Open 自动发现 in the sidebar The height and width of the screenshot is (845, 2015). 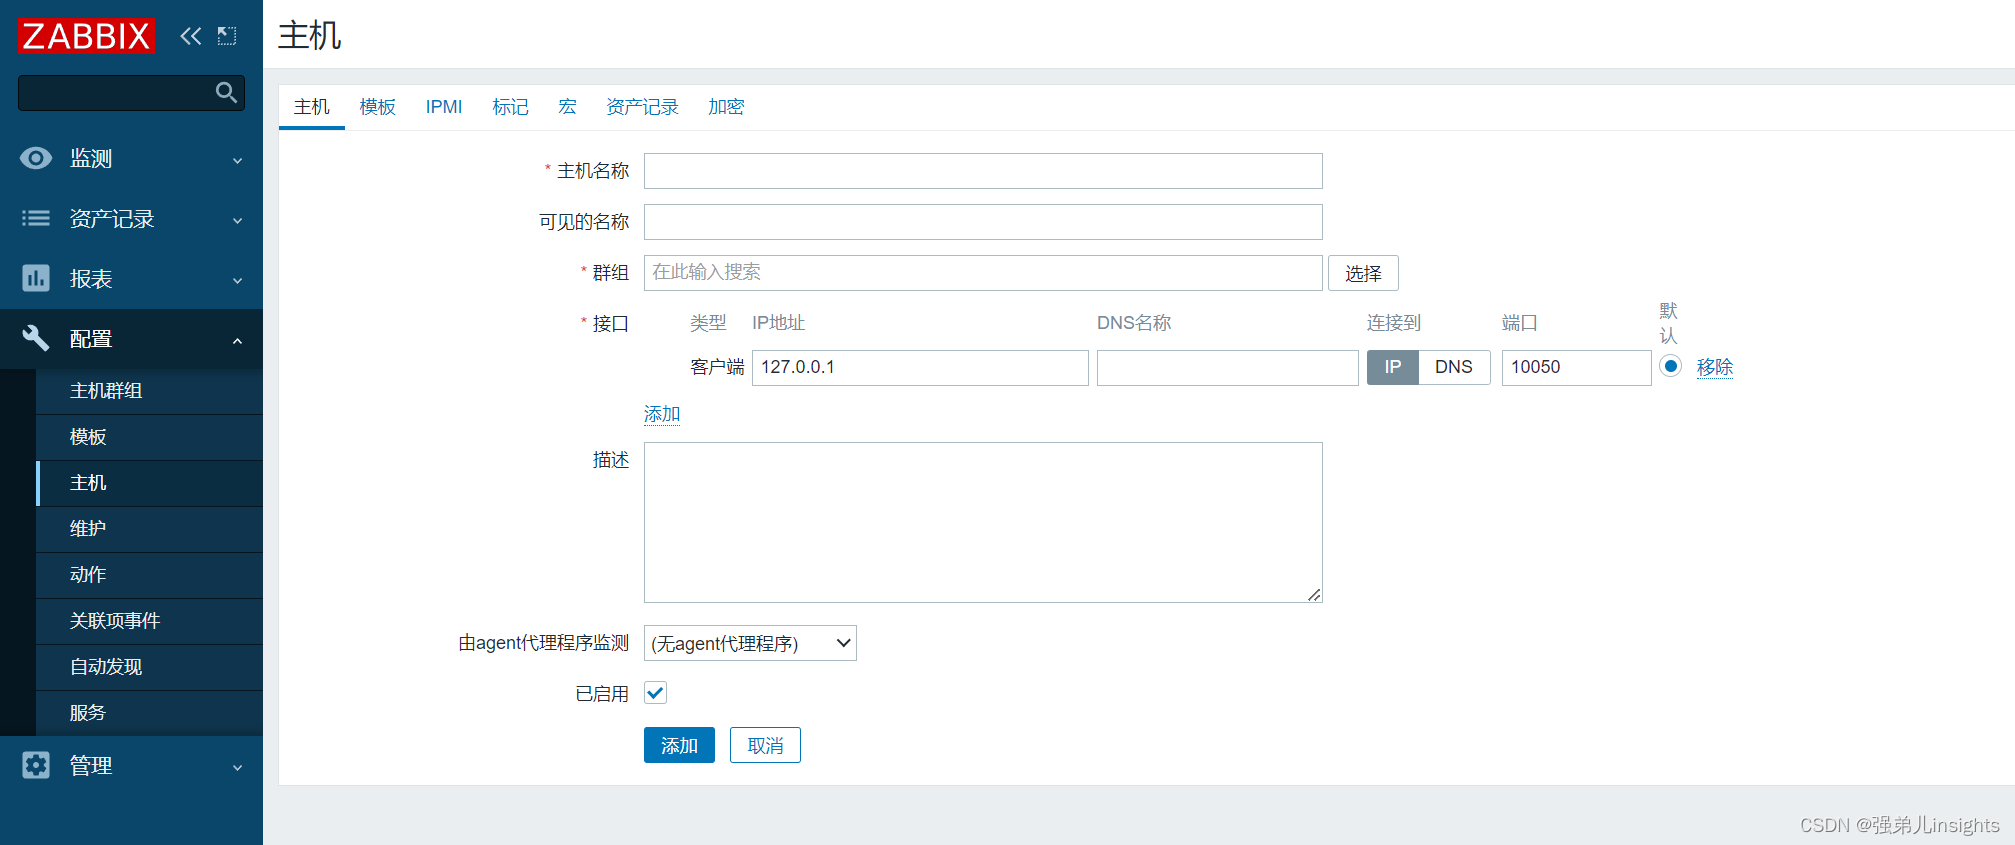150,667
